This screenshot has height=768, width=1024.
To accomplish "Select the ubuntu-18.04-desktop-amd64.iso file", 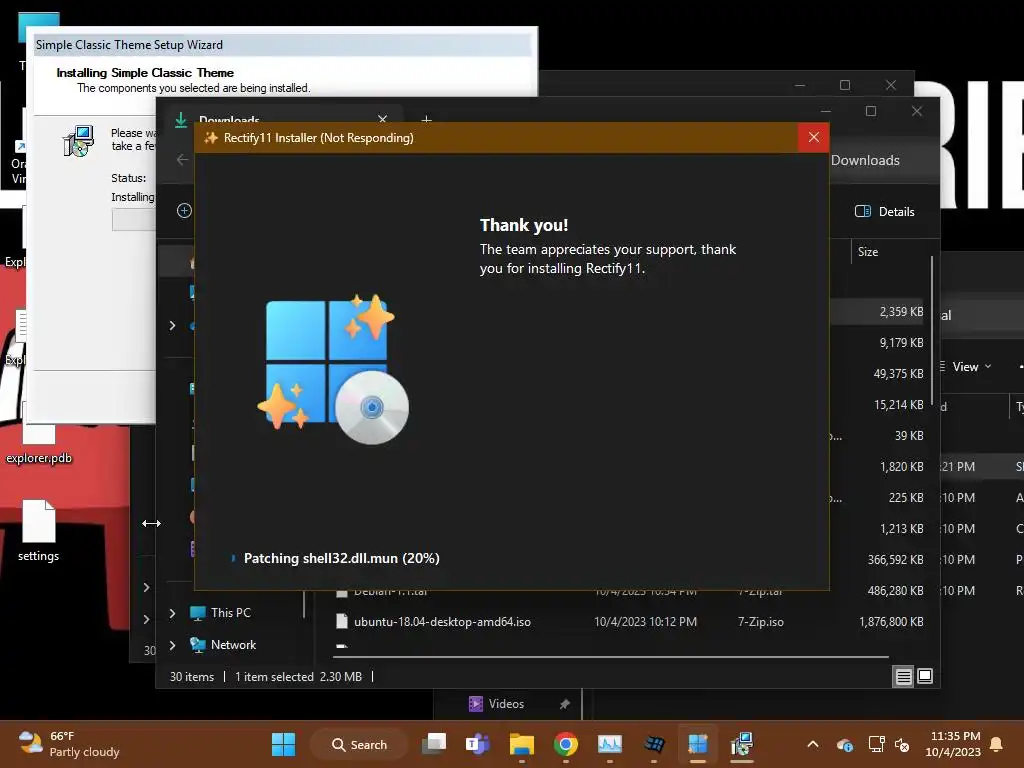I will (442, 622).
